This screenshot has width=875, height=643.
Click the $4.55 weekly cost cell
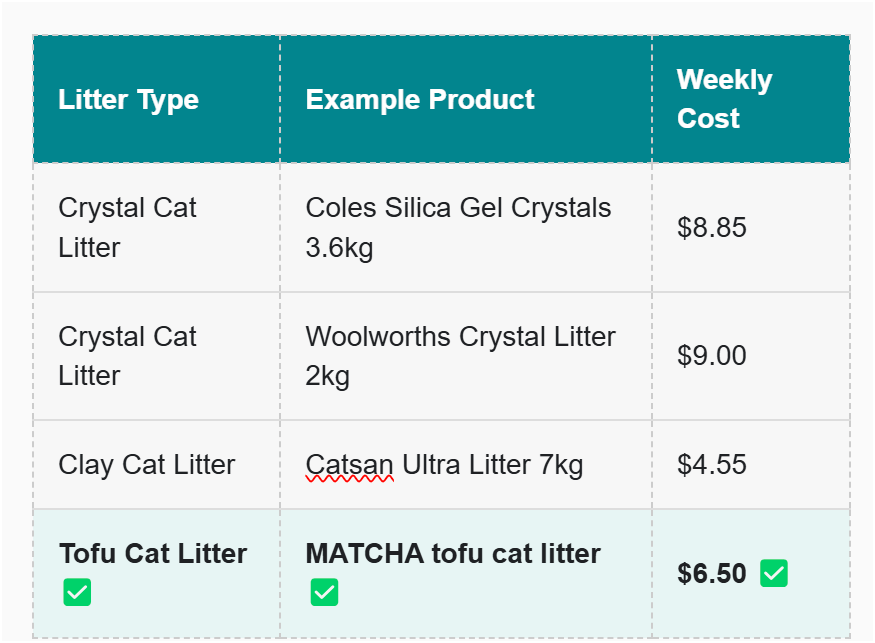pos(712,465)
